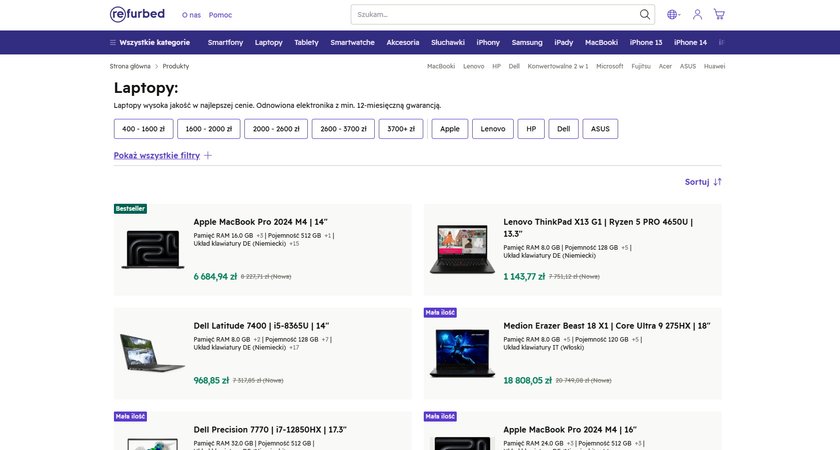This screenshot has width=840, height=450.
Task: Click Dell Latitude 7400 product image
Action: [153, 352]
